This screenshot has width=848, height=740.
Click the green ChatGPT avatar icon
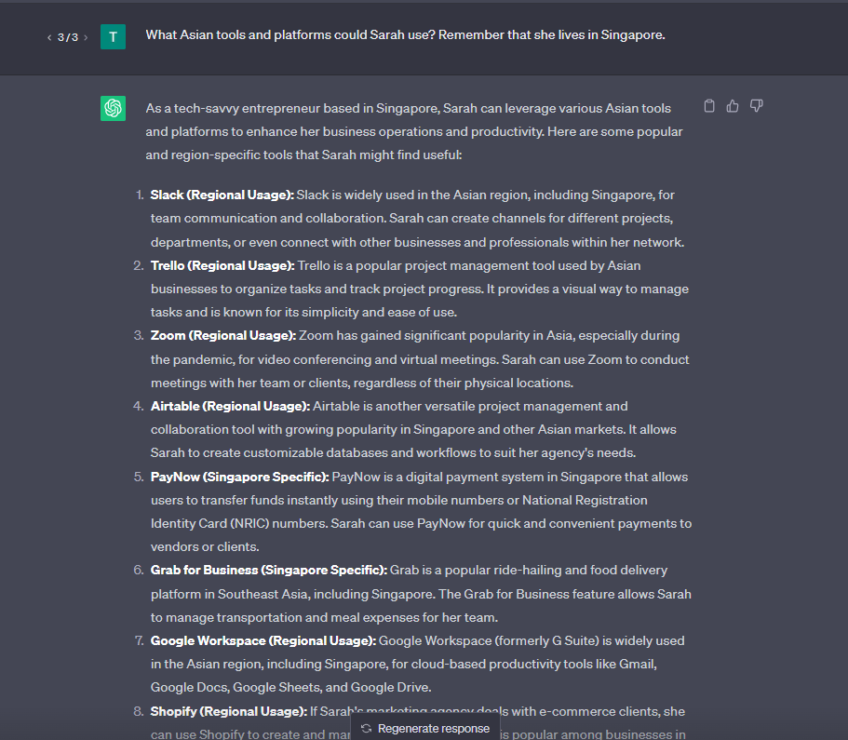point(113,108)
